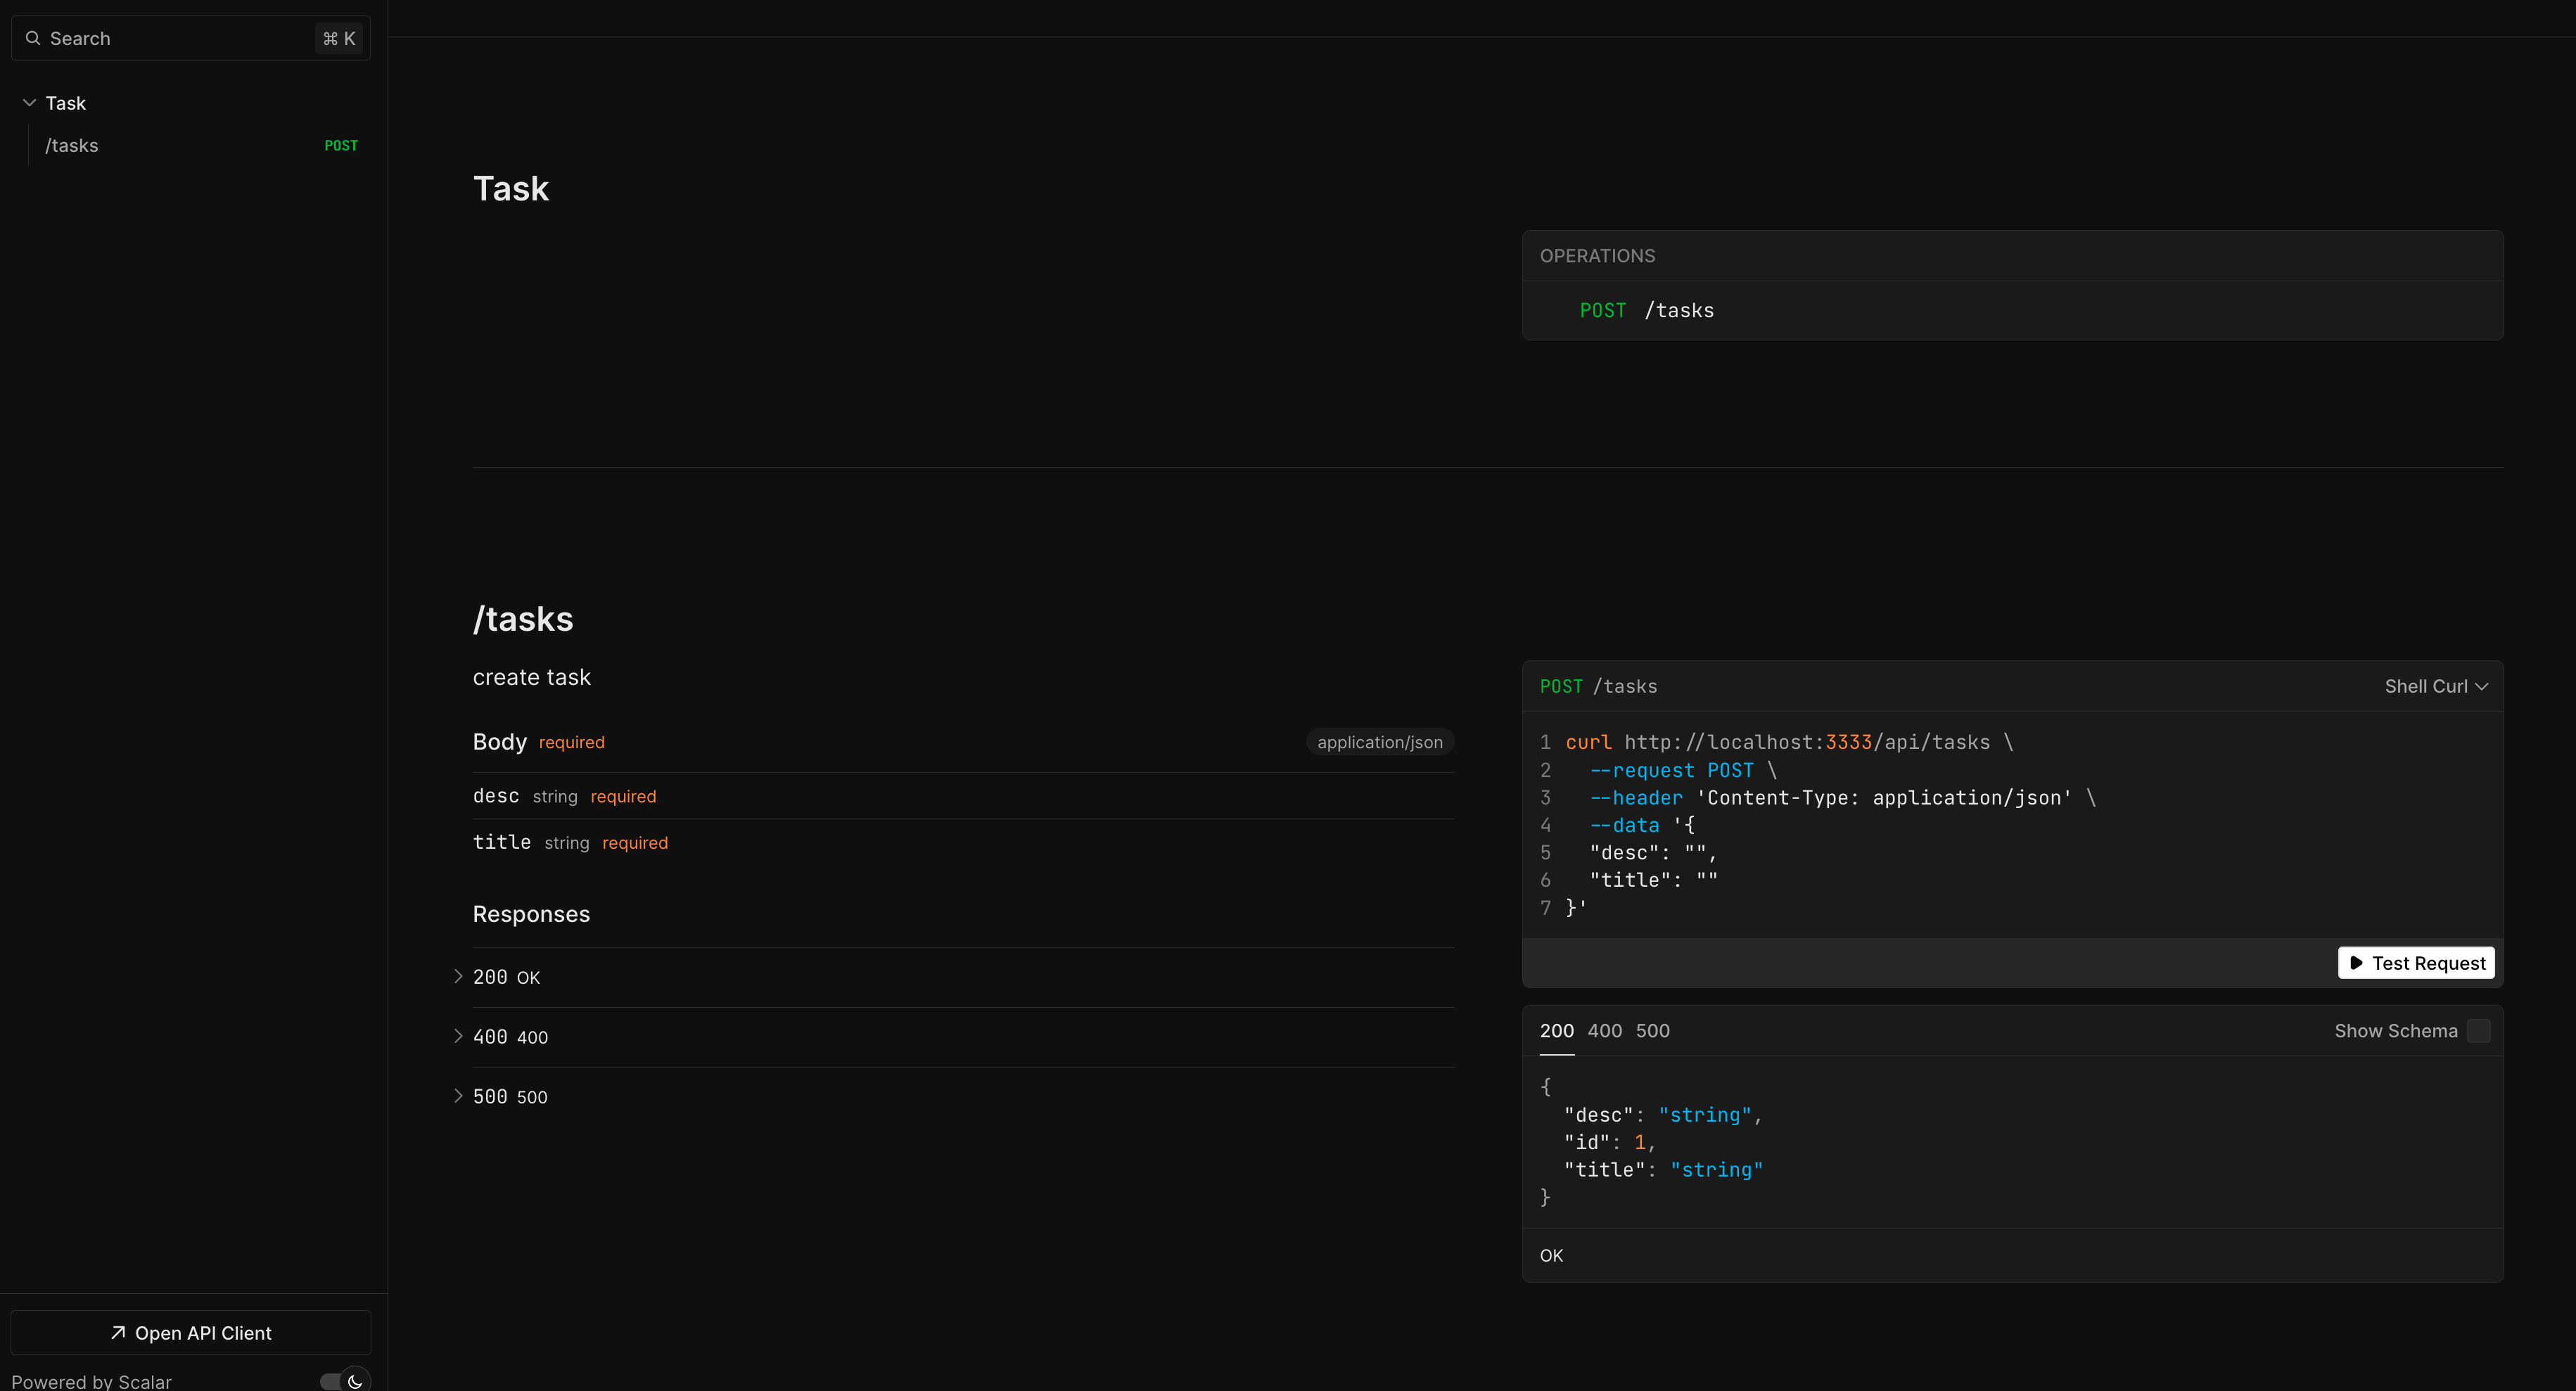The image size is (2576, 1391).
Task: Click the play icon on Test Request
Action: click(x=2356, y=962)
